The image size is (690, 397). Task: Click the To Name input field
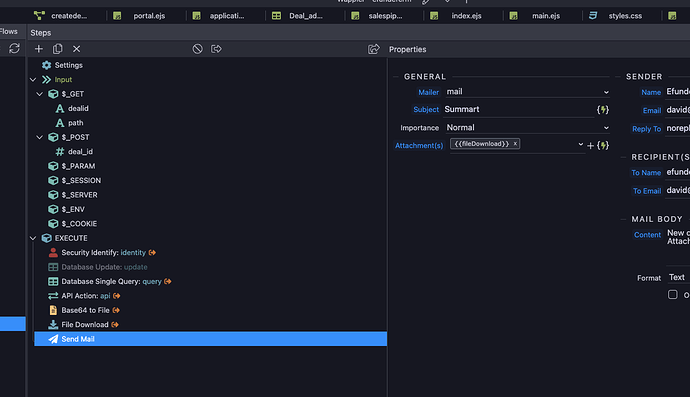[678, 172]
